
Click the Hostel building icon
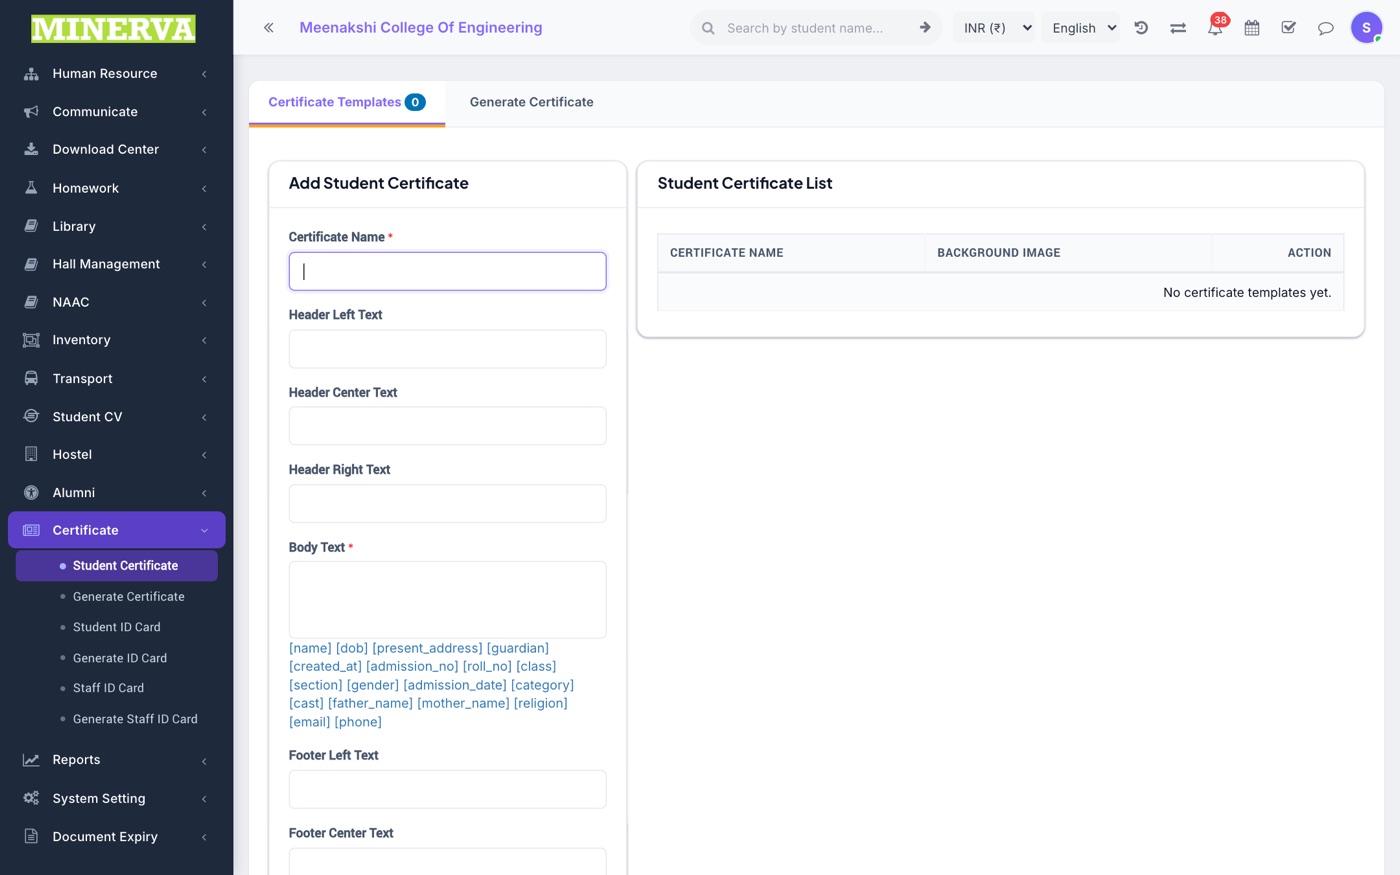pyautogui.click(x=31, y=455)
